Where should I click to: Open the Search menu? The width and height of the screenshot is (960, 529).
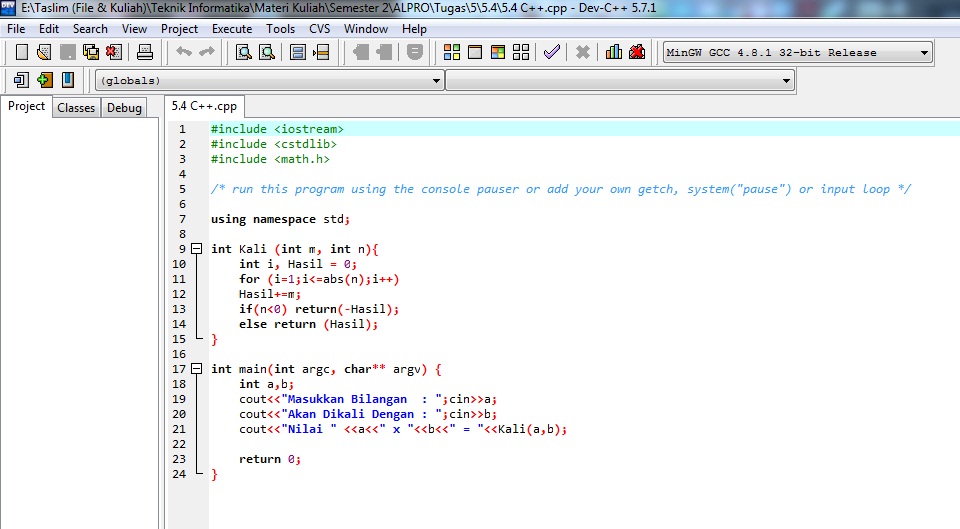(90, 29)
